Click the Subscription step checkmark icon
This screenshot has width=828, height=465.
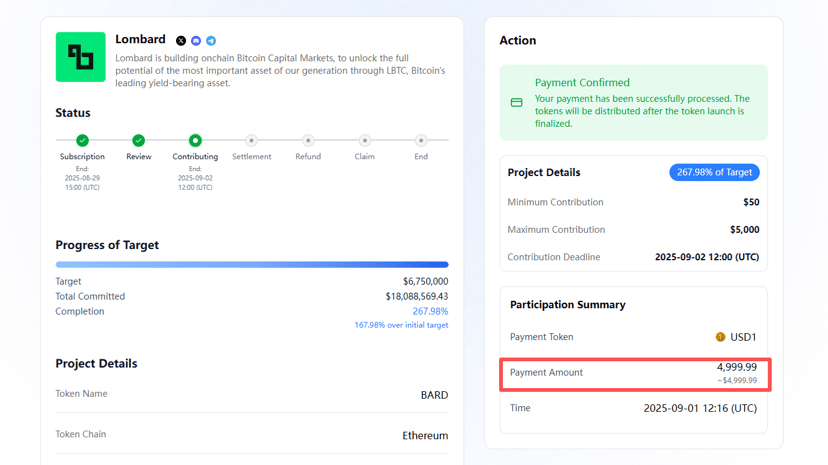pos(82,141)
